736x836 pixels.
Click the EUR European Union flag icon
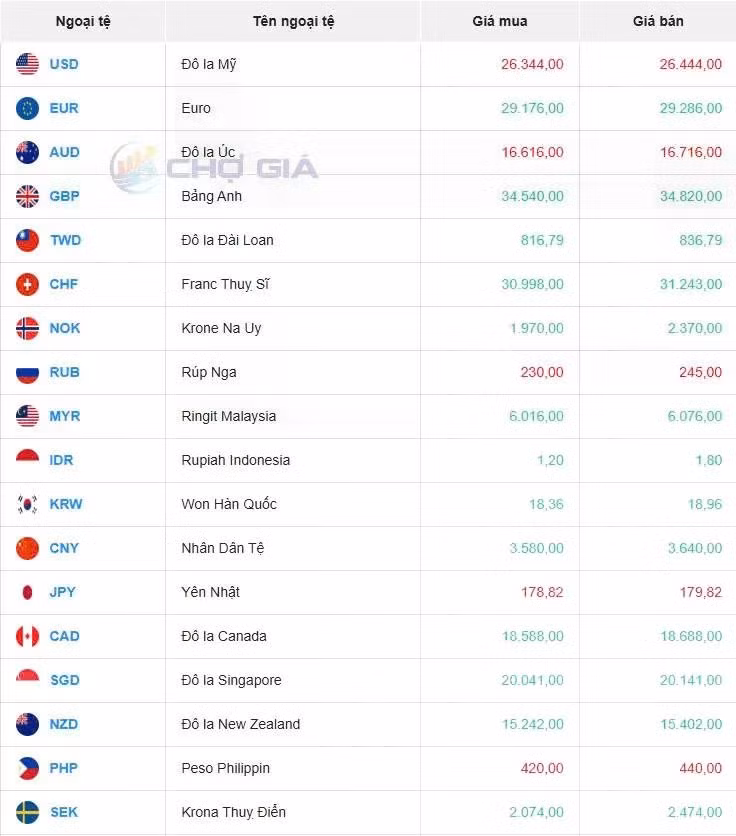coord(27,108)
